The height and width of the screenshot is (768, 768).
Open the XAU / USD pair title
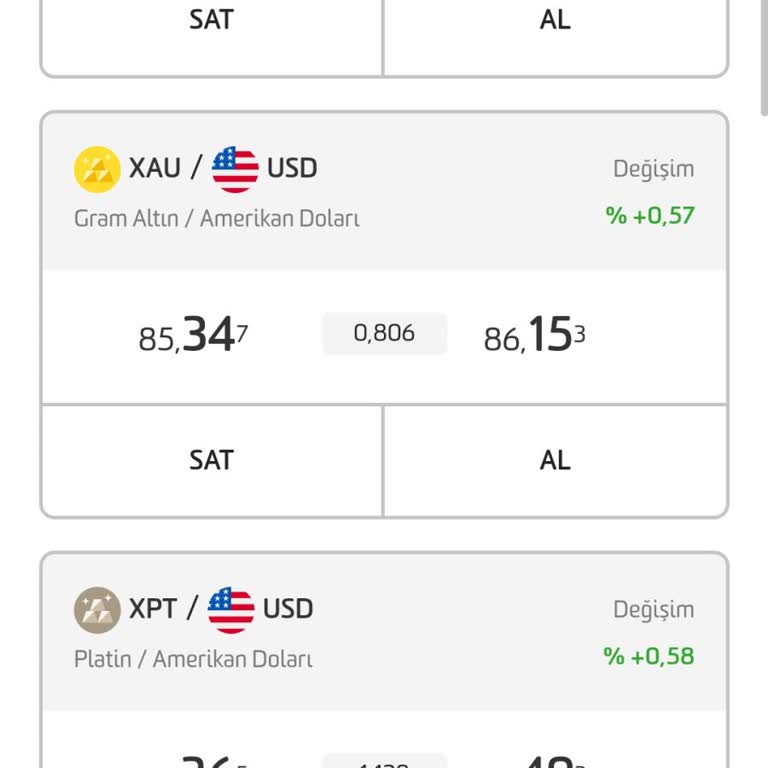click(223, 168)
